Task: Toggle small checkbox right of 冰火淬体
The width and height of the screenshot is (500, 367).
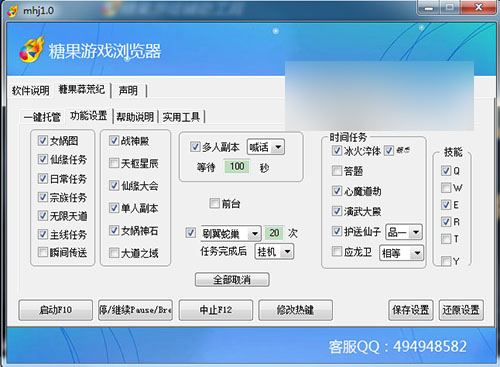Action: 389,151
